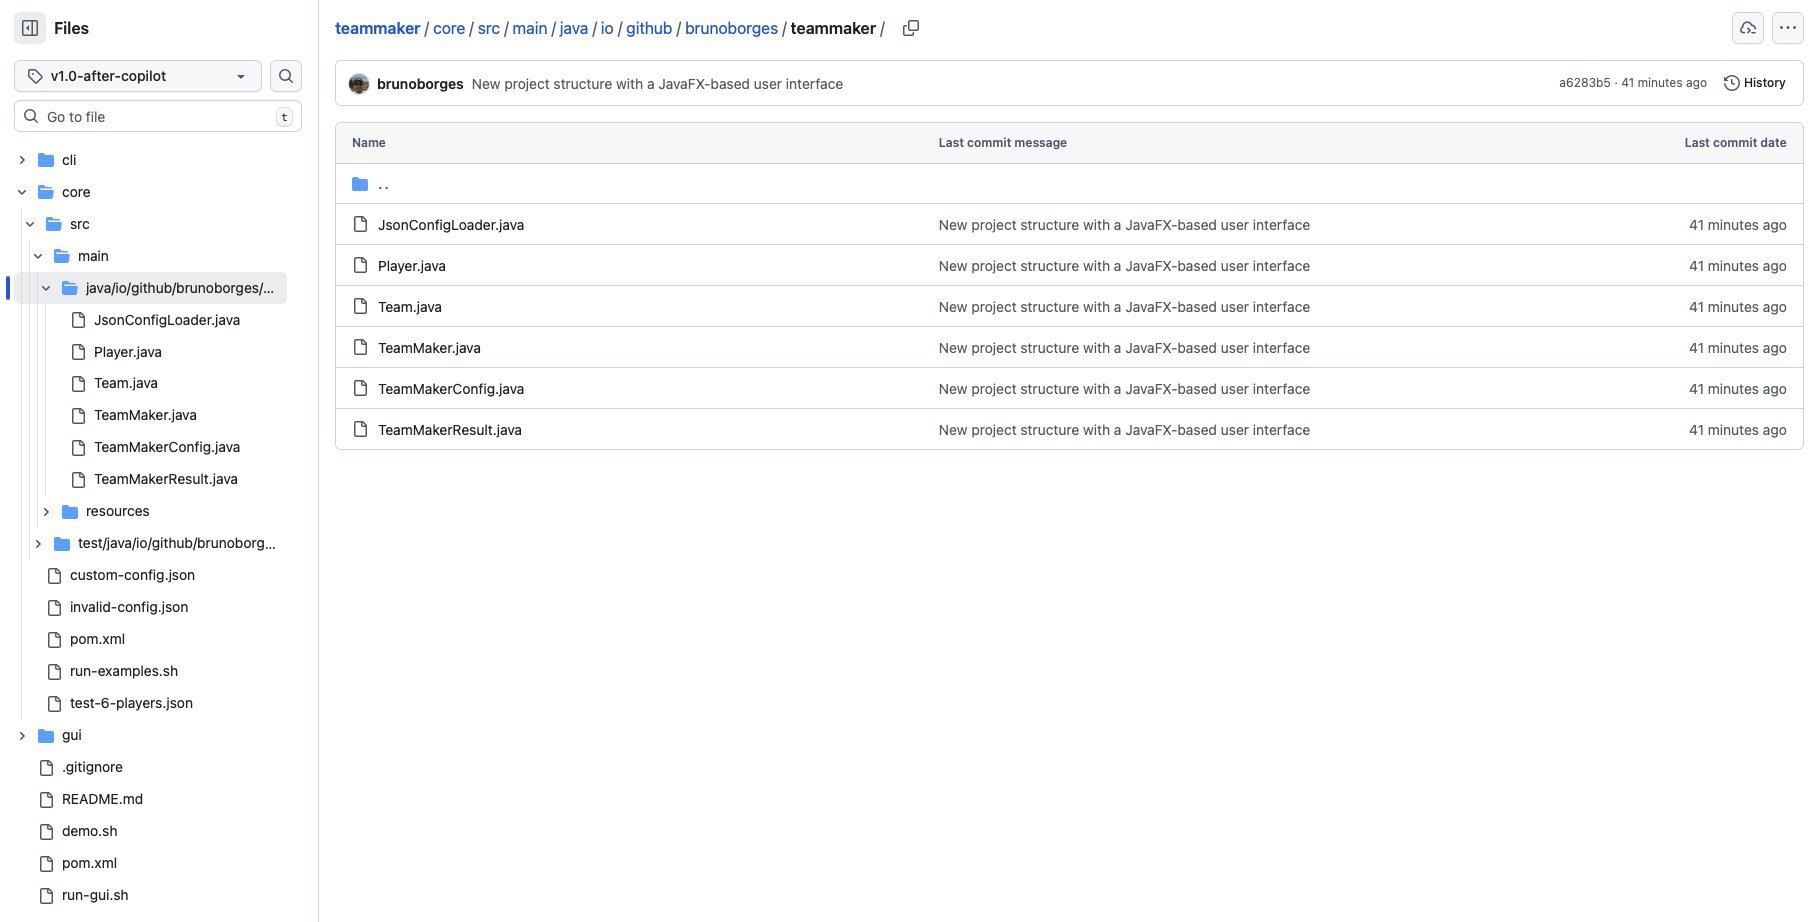Screen dimensions: 1819x922
Task: Go to parent directory folder icon
Action: coord(361,184)
